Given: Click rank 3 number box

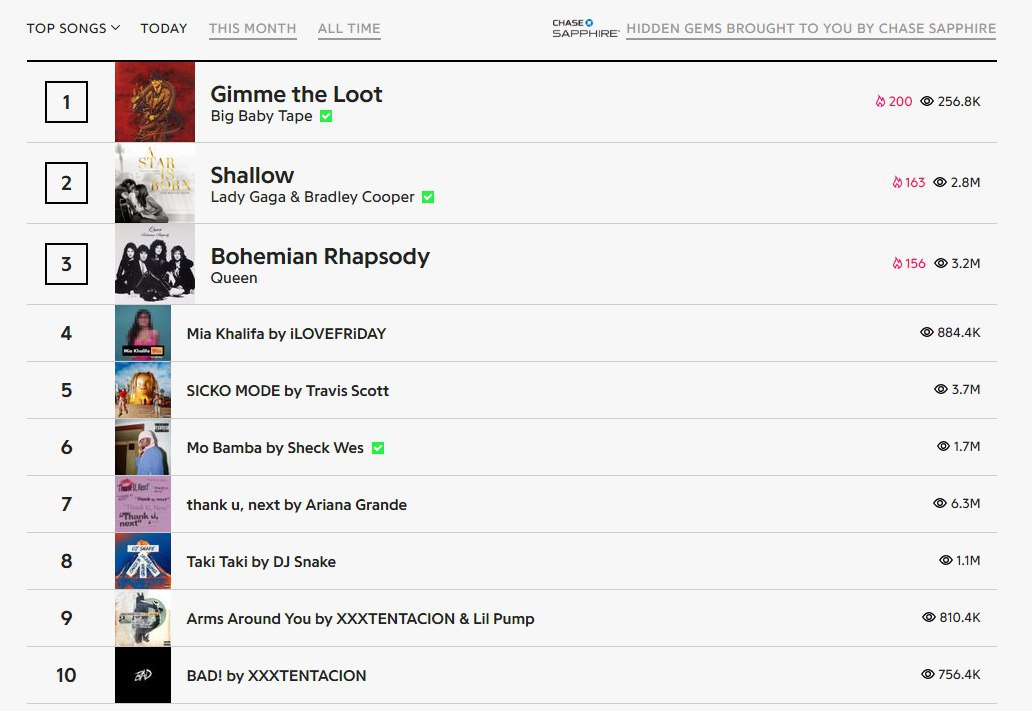Looking at the screenshot, I should (x=66, y=264).
